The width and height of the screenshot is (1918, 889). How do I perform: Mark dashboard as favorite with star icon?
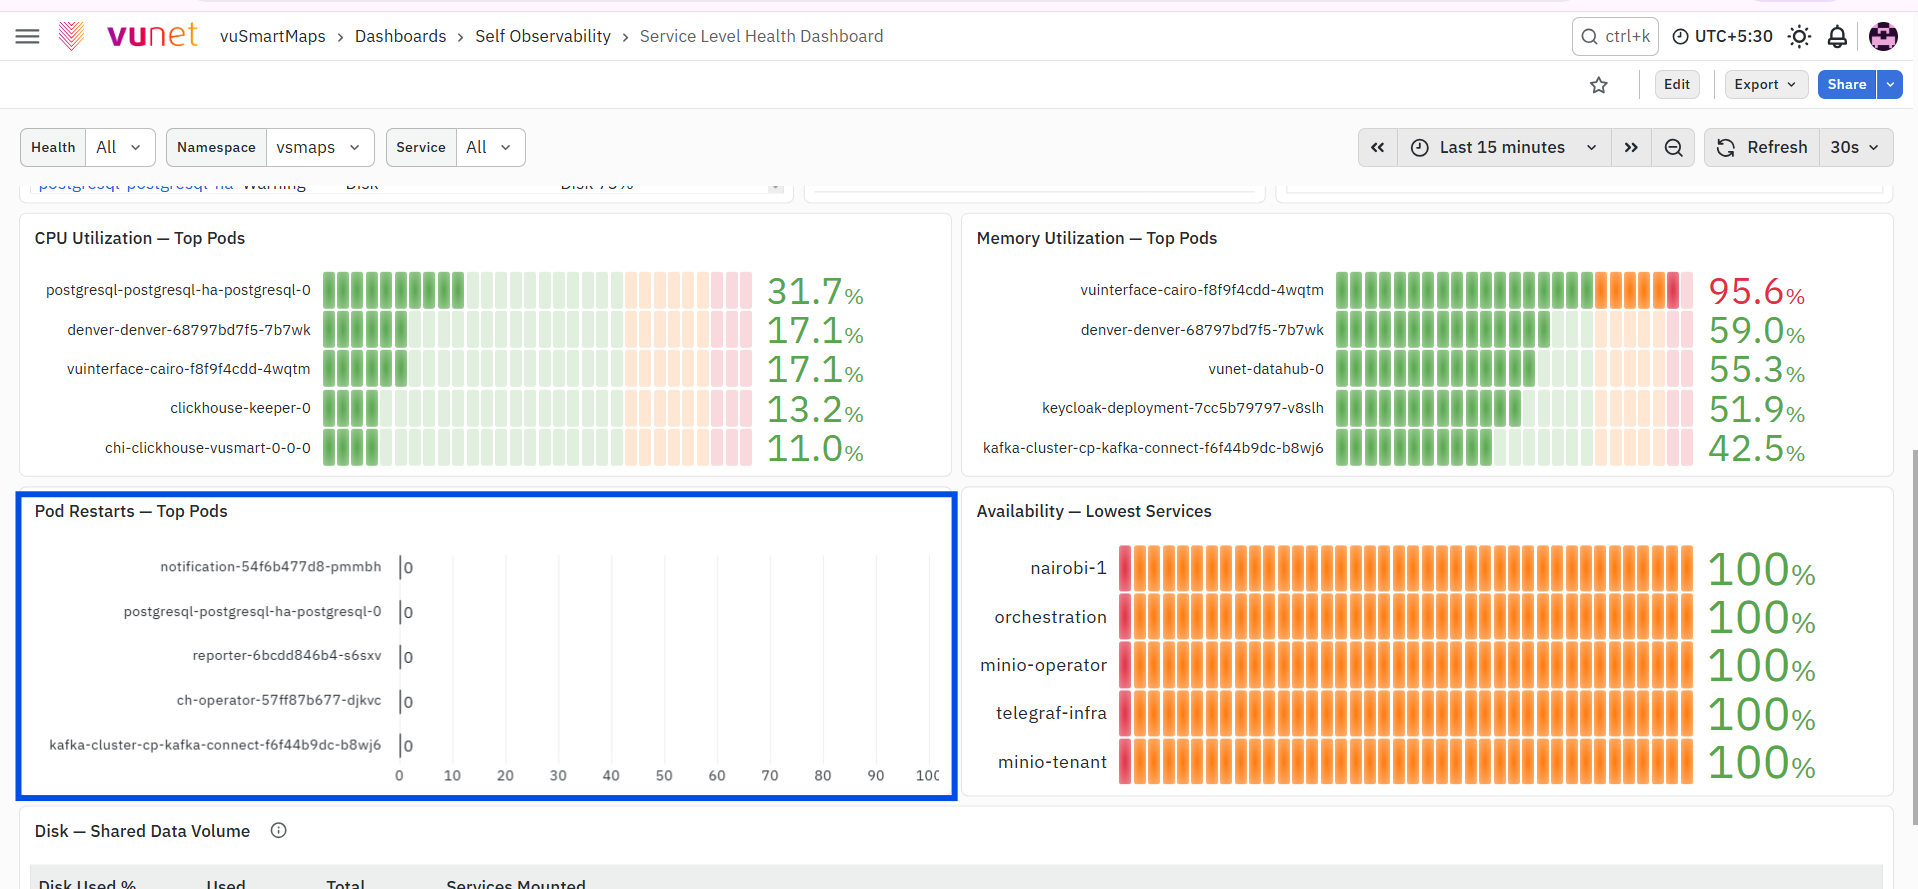1599,85
